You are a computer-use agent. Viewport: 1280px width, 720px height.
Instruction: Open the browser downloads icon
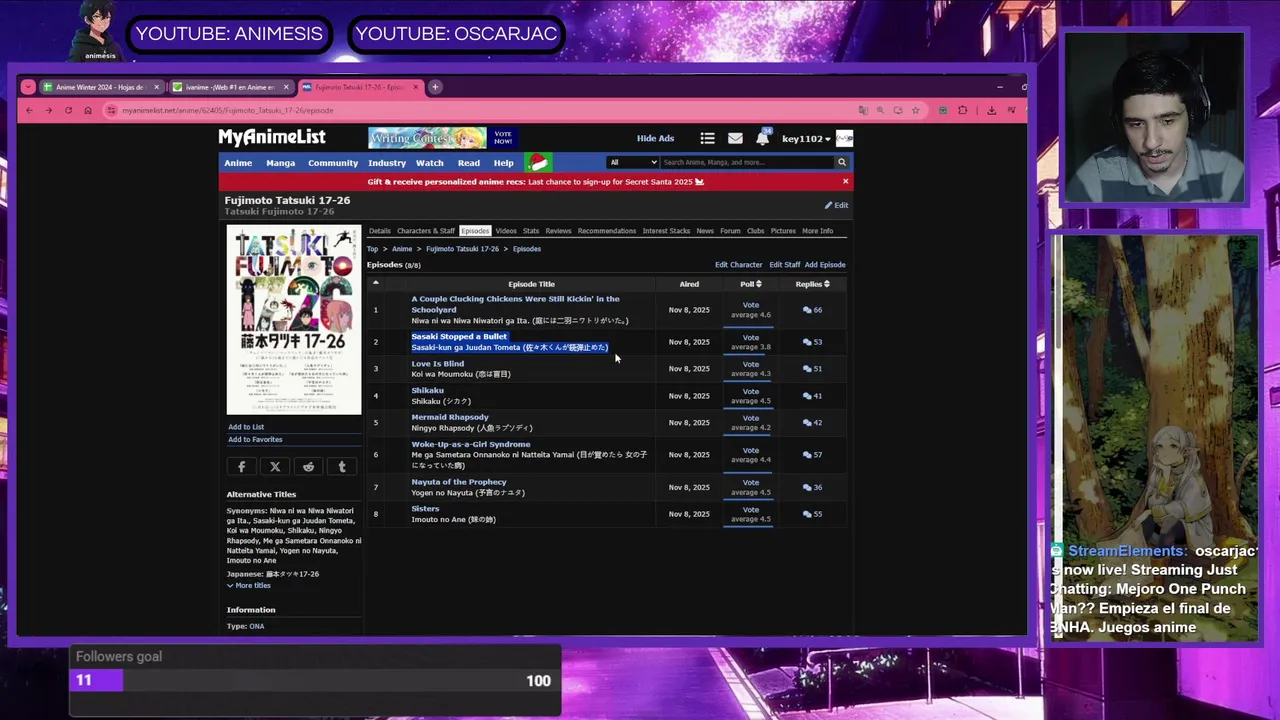click(991, 110)
